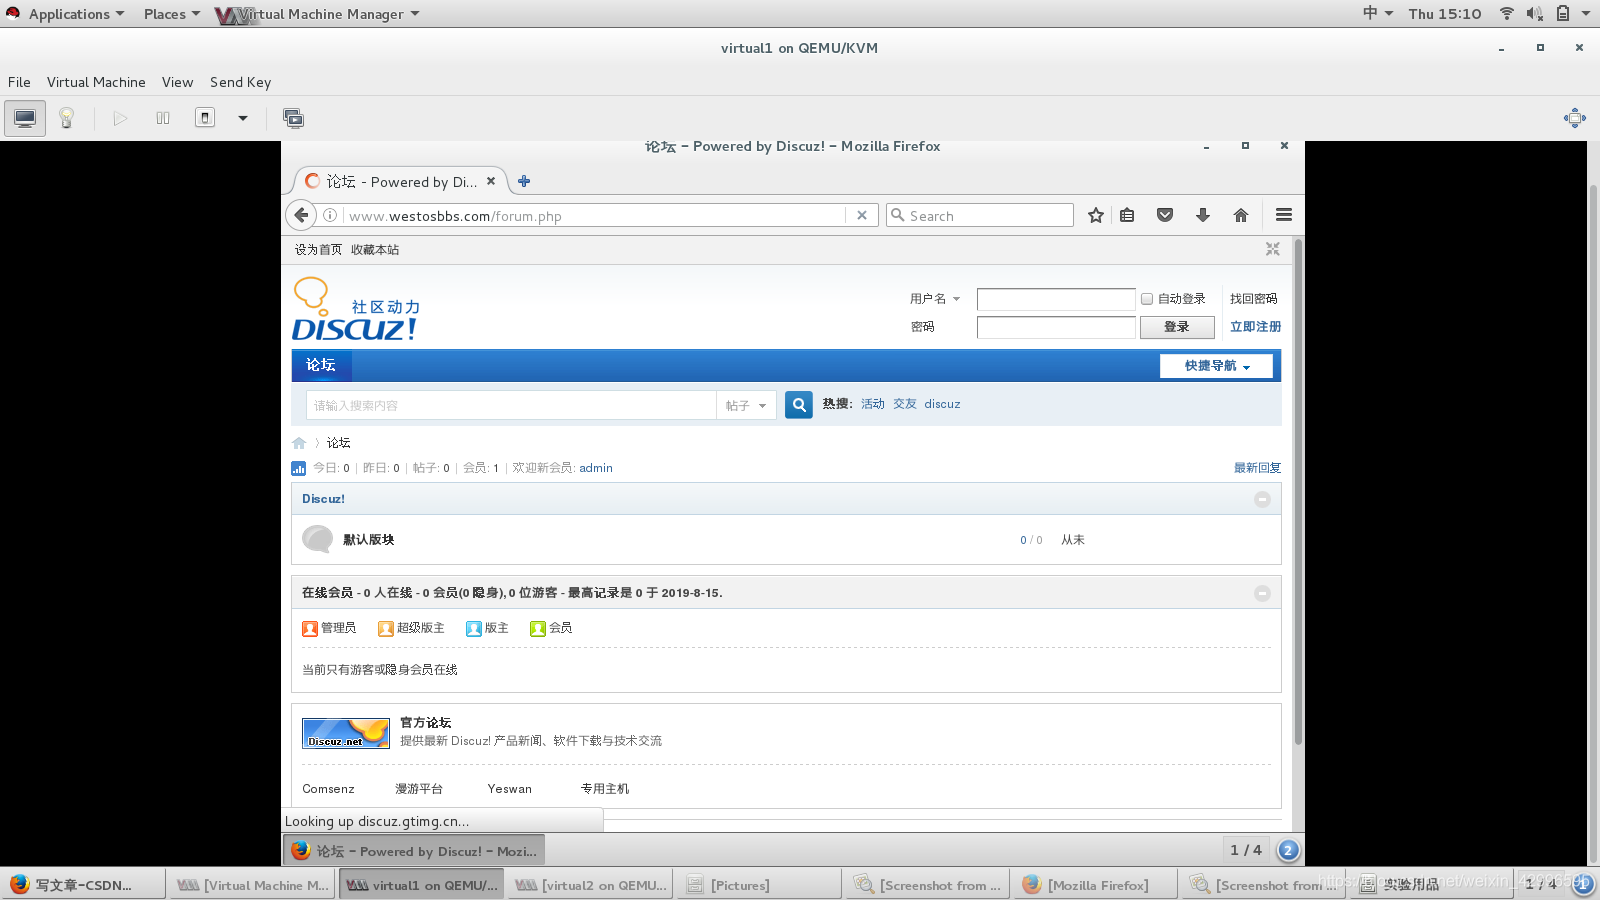1600x900 pixels.
Task: Click 找回密码 link
Action: [x=1254, y=299]
